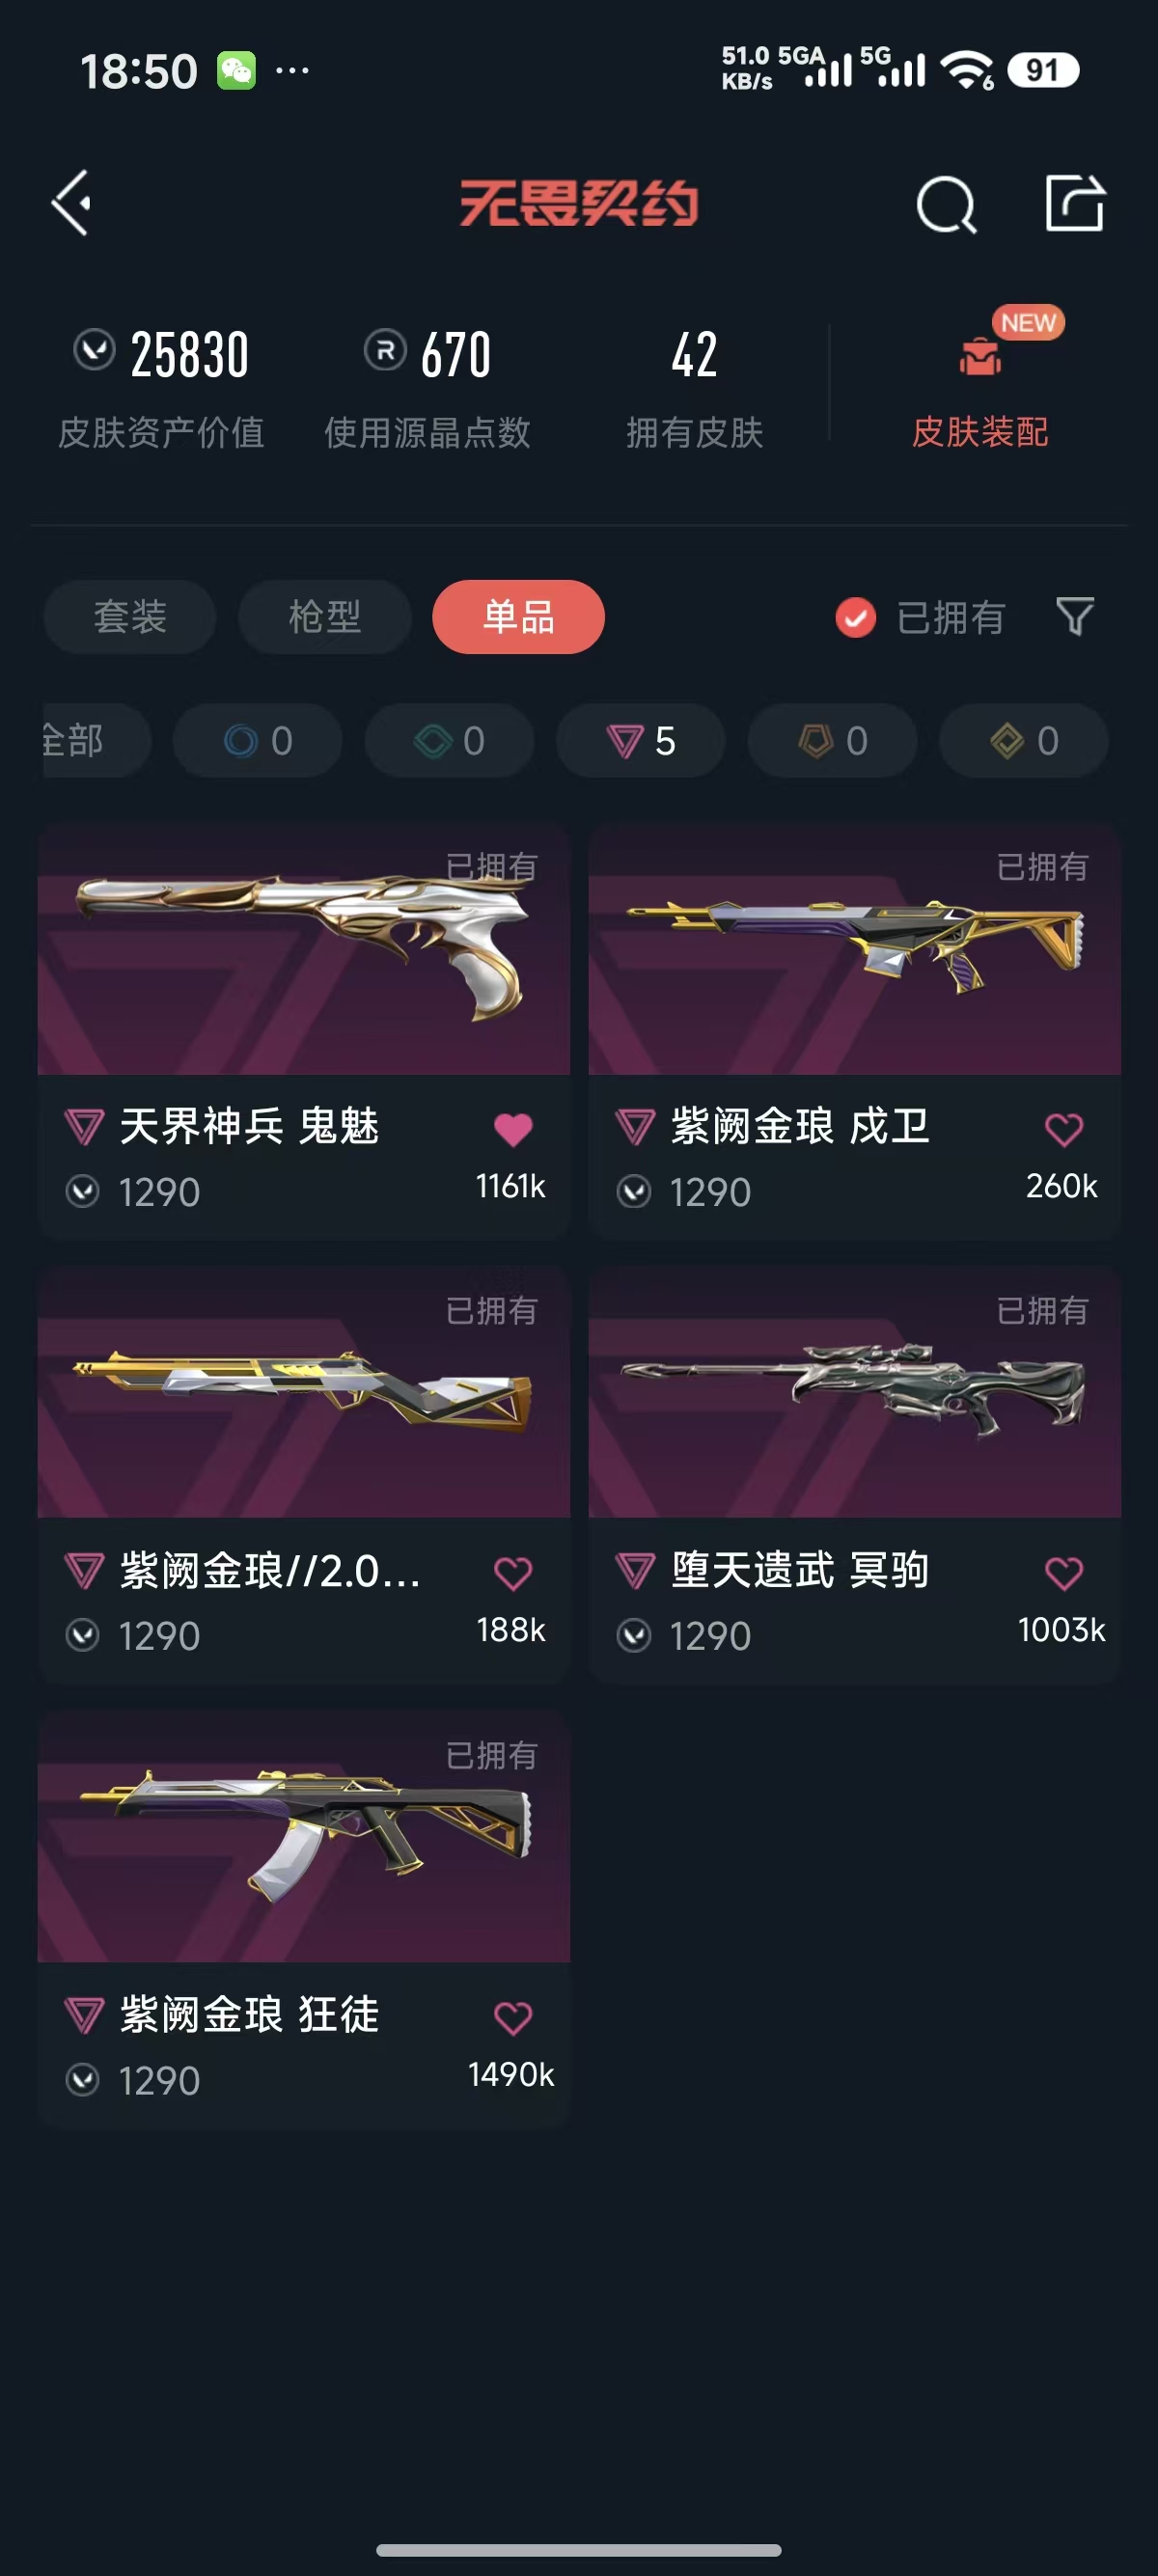1158x2576 pixels.
Task: Unfavorite 天界神兵 鬼魅 with the filled heart
Action: pos(513,1130)
